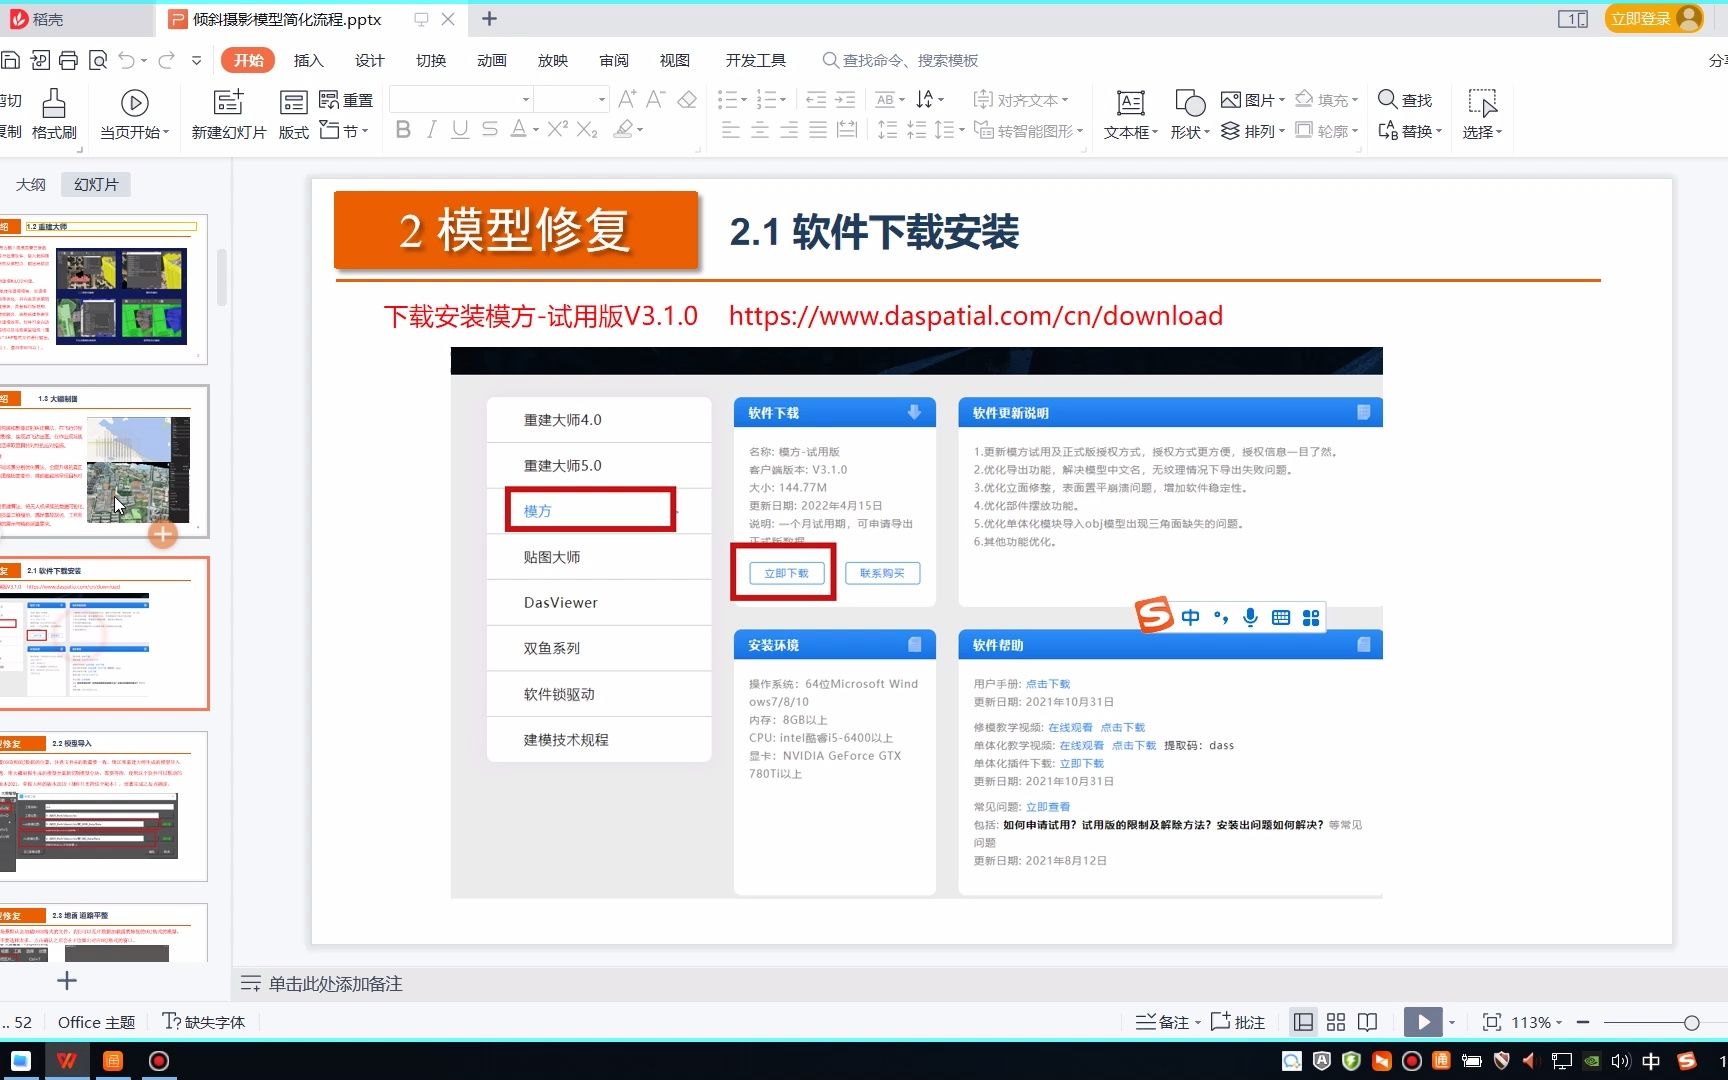This screenshot has height=1080, width=1728.
Task: Open the 设计 ribbon tab
Action: (x=369, y=60)
